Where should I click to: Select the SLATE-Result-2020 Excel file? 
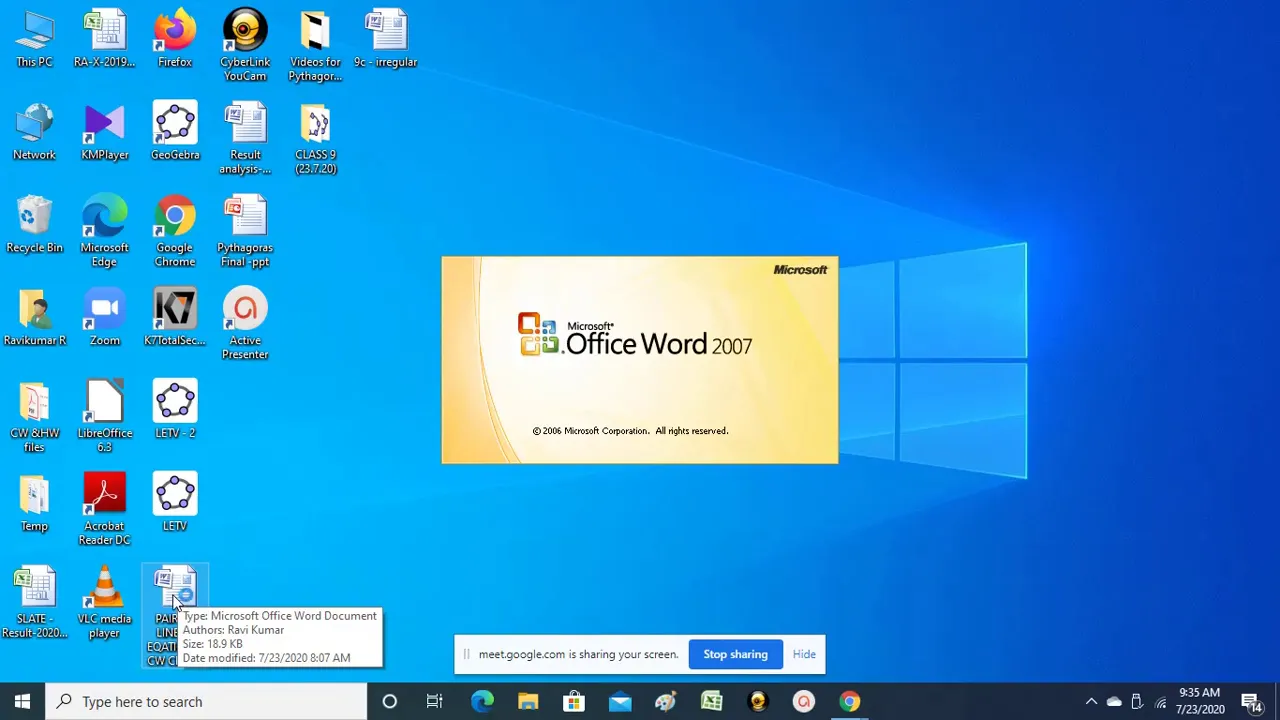pos(34,603)
